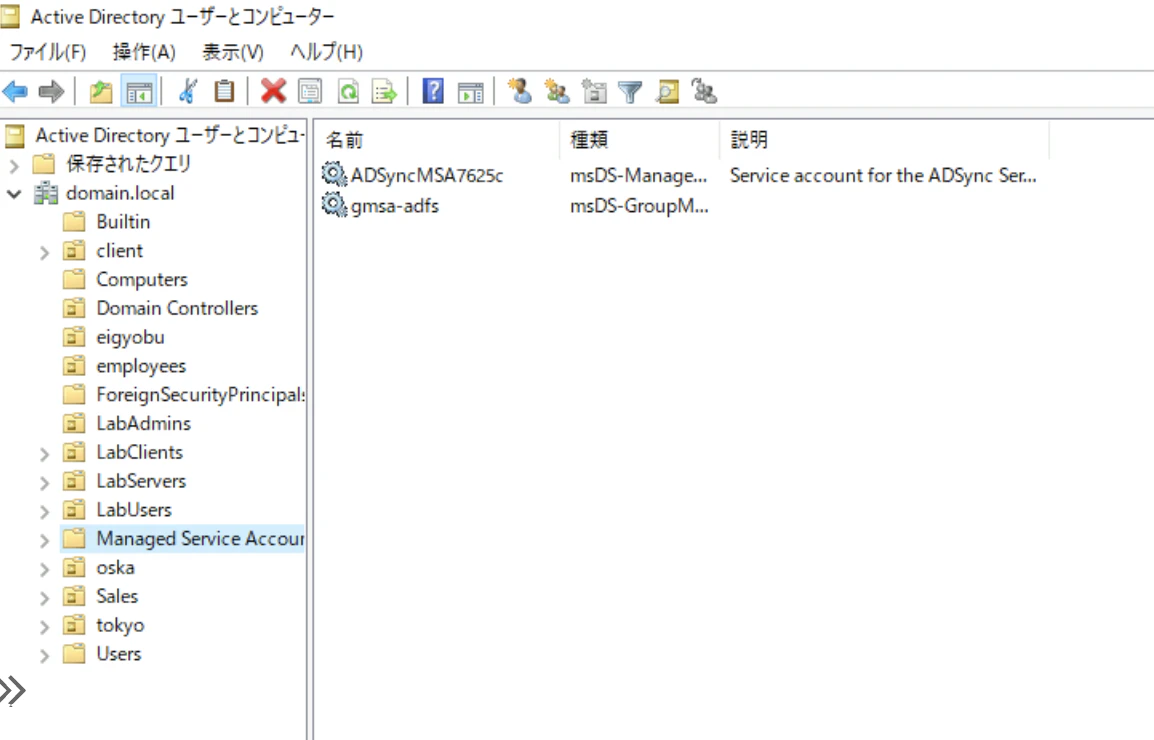Select Domain Controllers in tree
The height and width of the screenshot is (740, 1154).
tap(177, 309)
